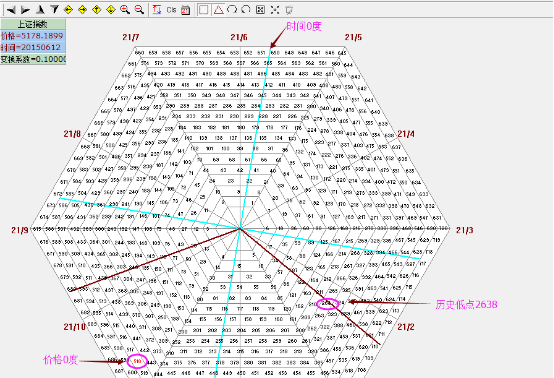The width and height of the screenshot is (554, 378).
Task: Click the expand arrows icon
Action: pos(275,10)
